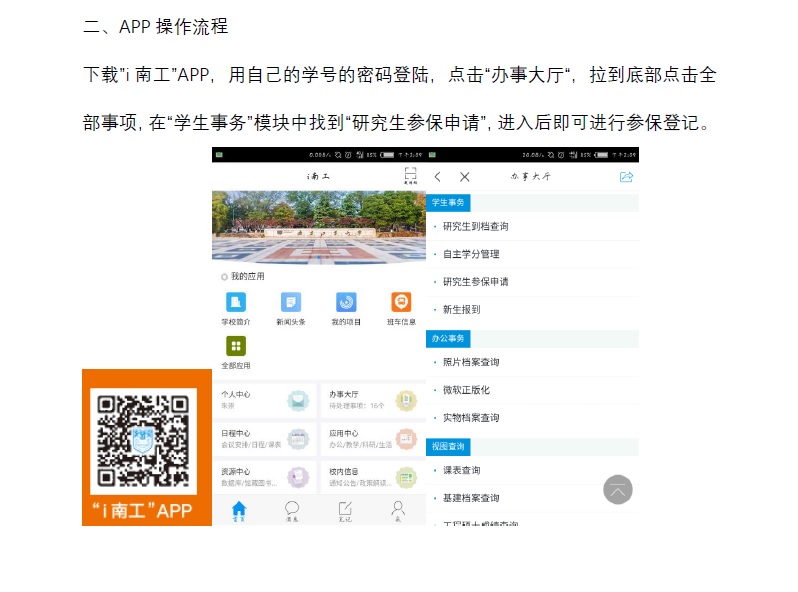The image size is (798, 592).
Task: Select the home tab in bottom bar
Action: [239, 511]
